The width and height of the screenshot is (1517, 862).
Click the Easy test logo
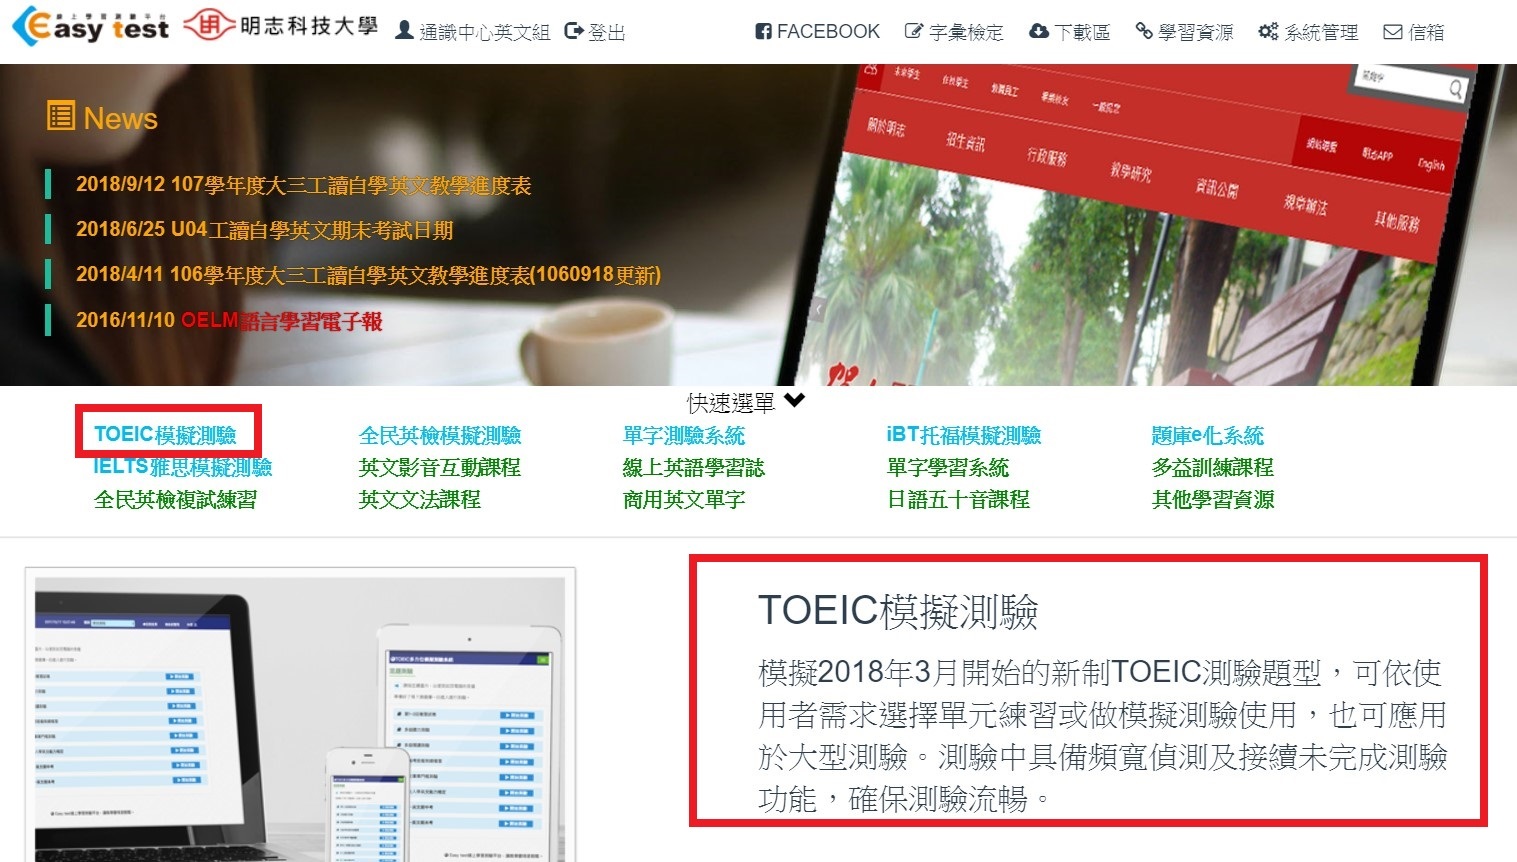click(90, 27)
